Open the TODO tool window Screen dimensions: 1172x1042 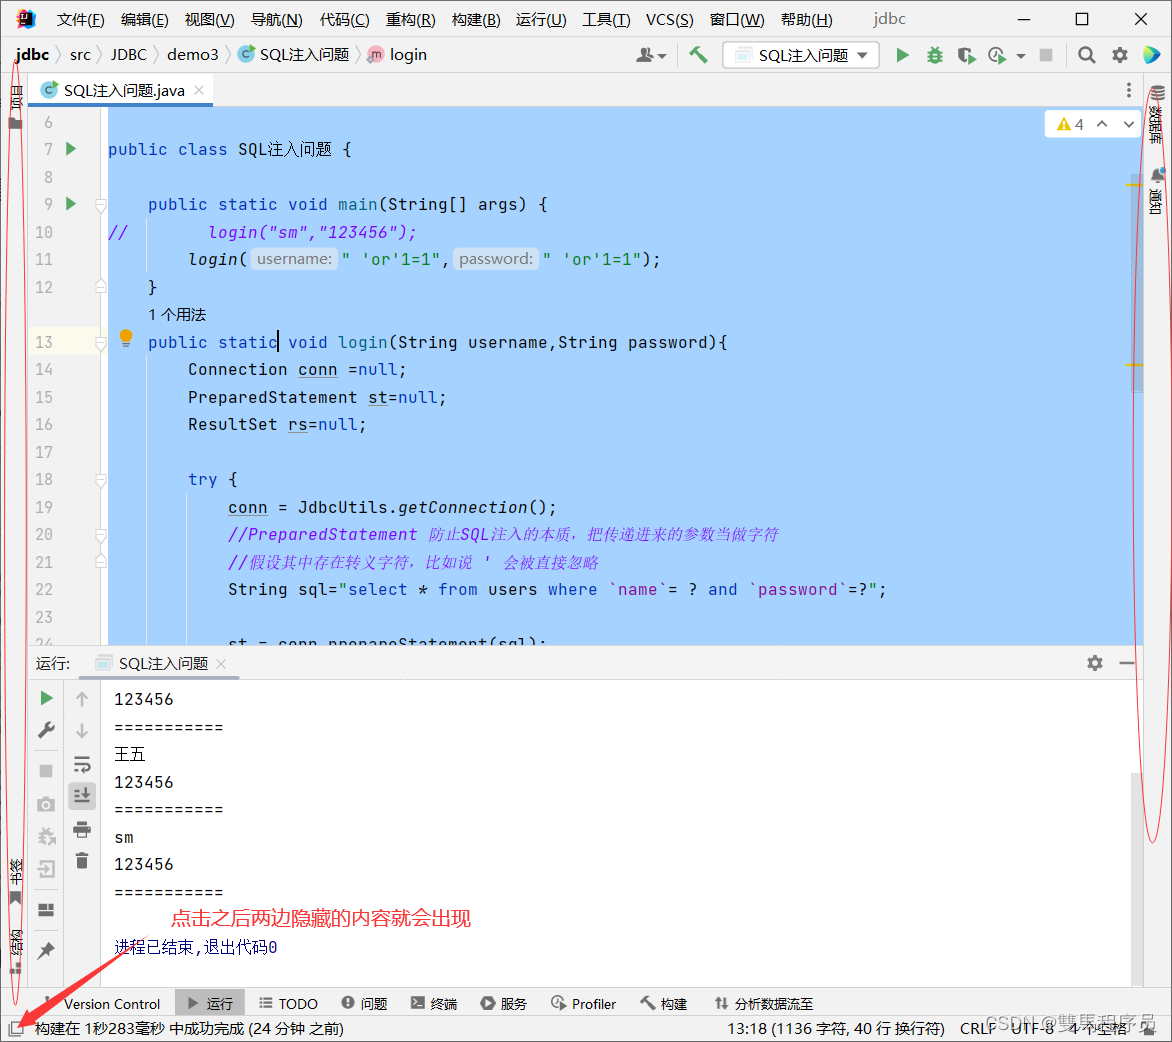point(288,1003)
